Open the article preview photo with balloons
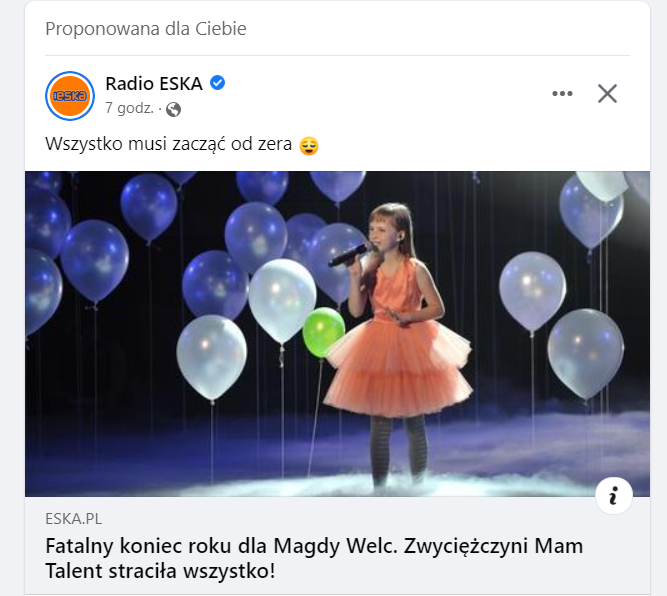The image size is (667, 596). tap(337, 334)
